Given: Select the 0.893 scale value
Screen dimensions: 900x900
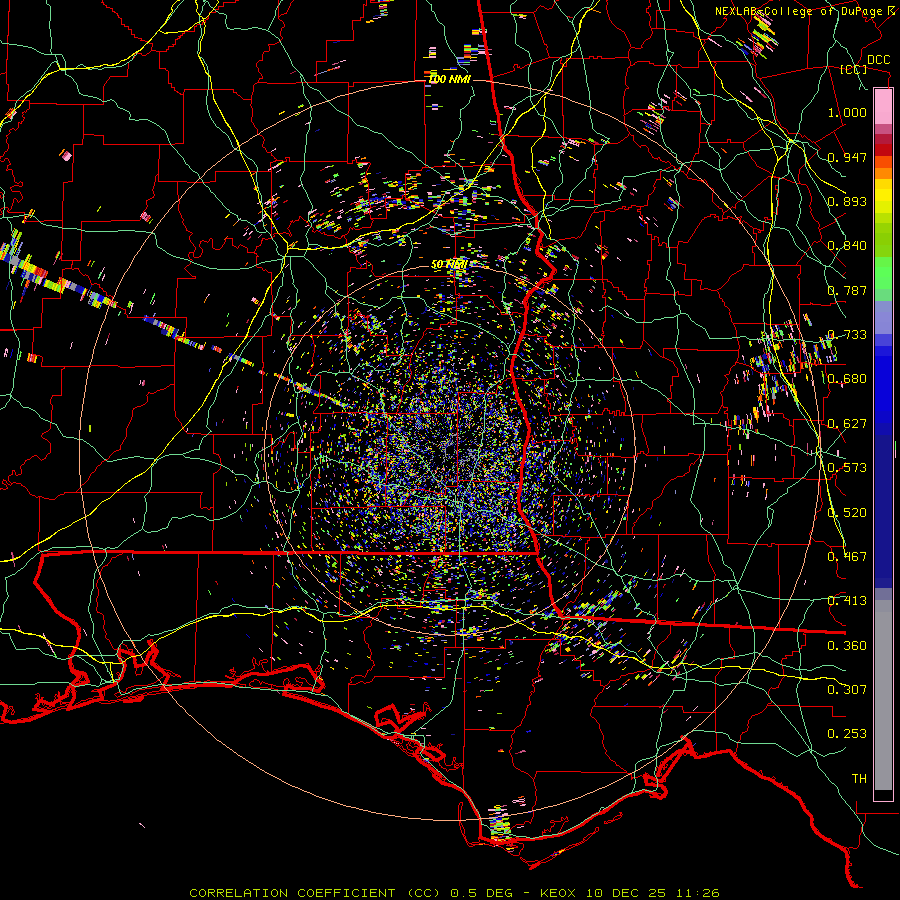Looking at the screenshot, I should pos(847,201).
